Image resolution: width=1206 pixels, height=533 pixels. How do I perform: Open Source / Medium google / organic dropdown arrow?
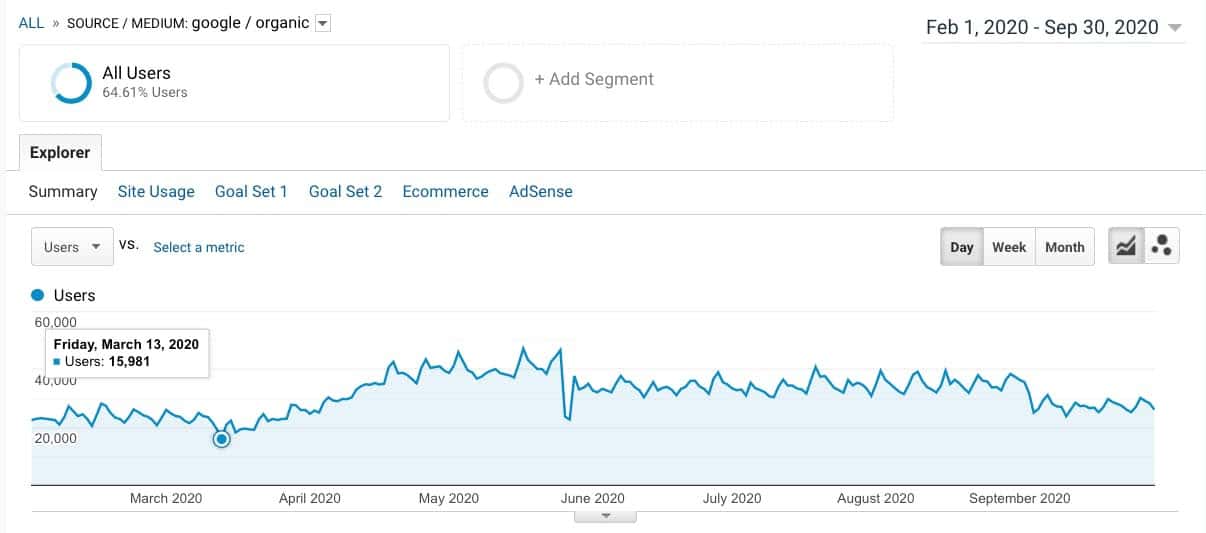click(322, 24)
